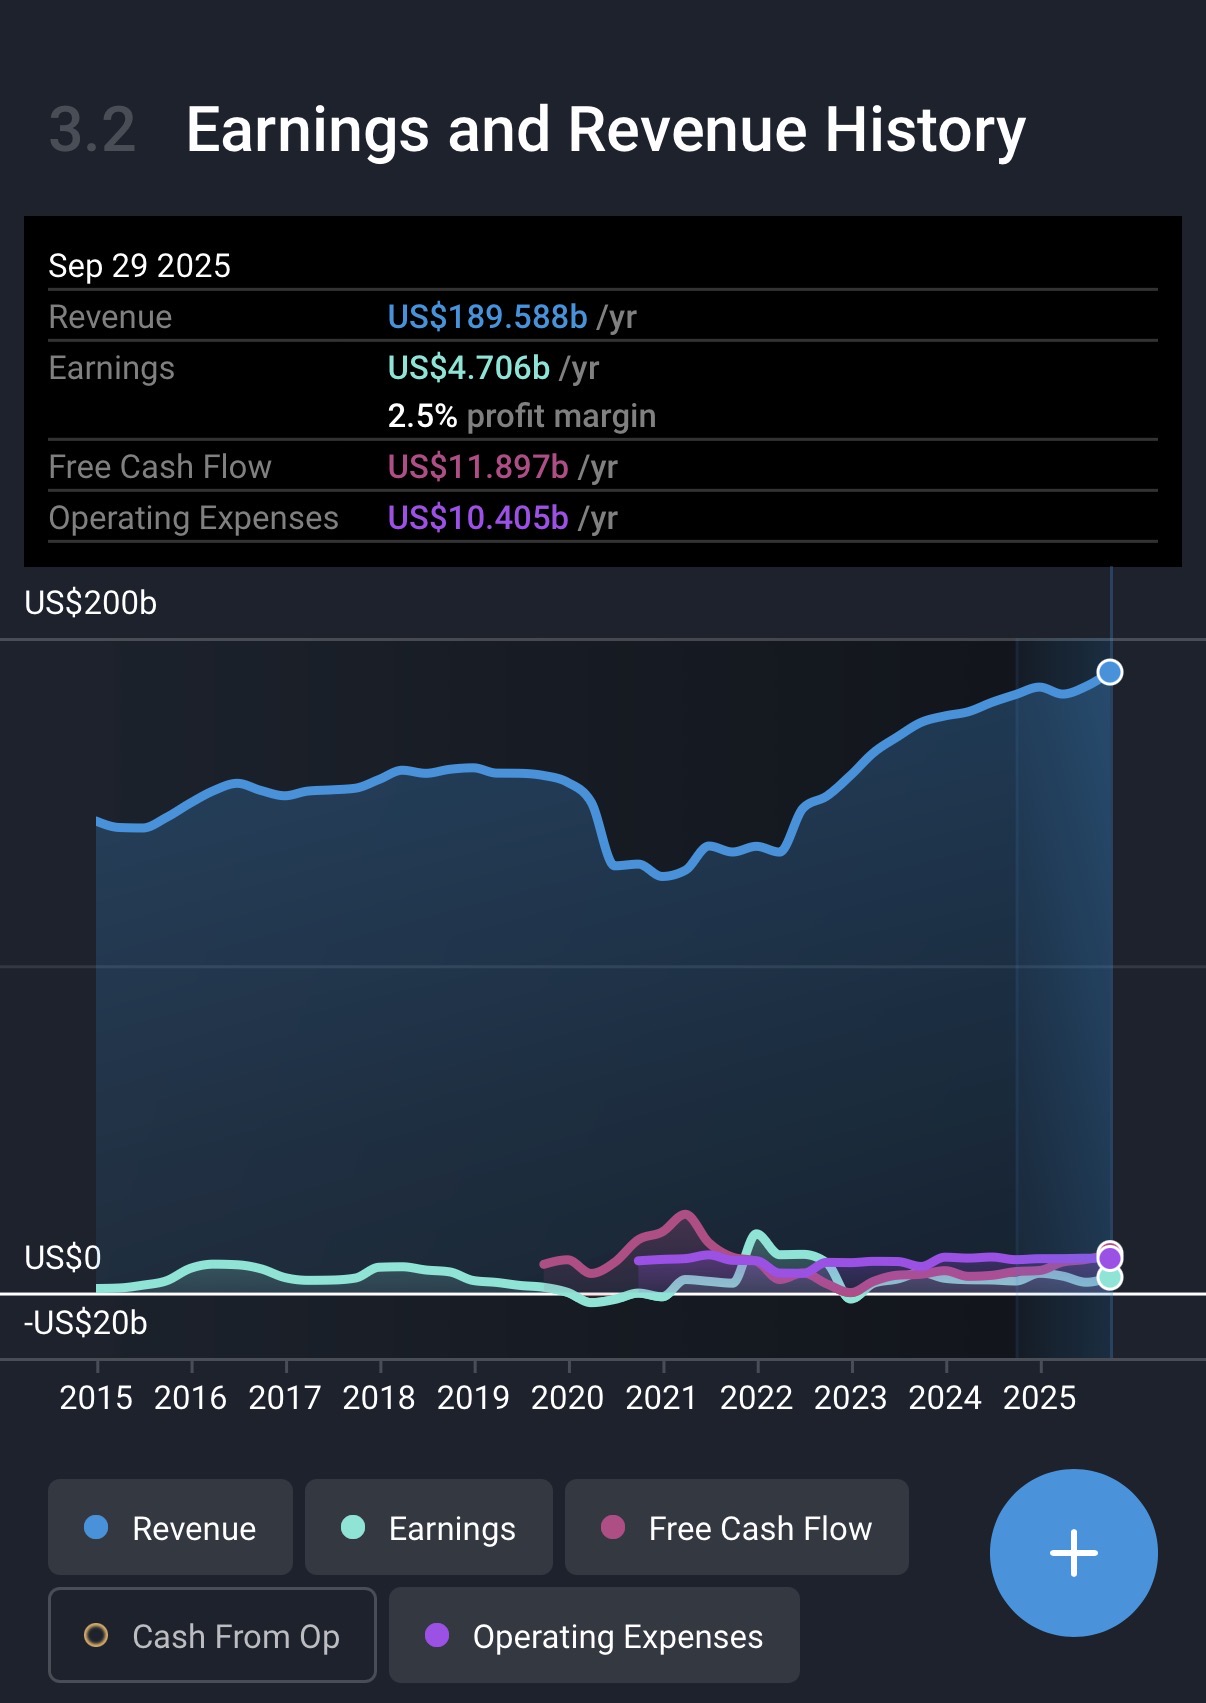This screenshot has height=1703, width=1206.
Task: Click the Earnings and Revenue History heading
Action: click(605, 130)
